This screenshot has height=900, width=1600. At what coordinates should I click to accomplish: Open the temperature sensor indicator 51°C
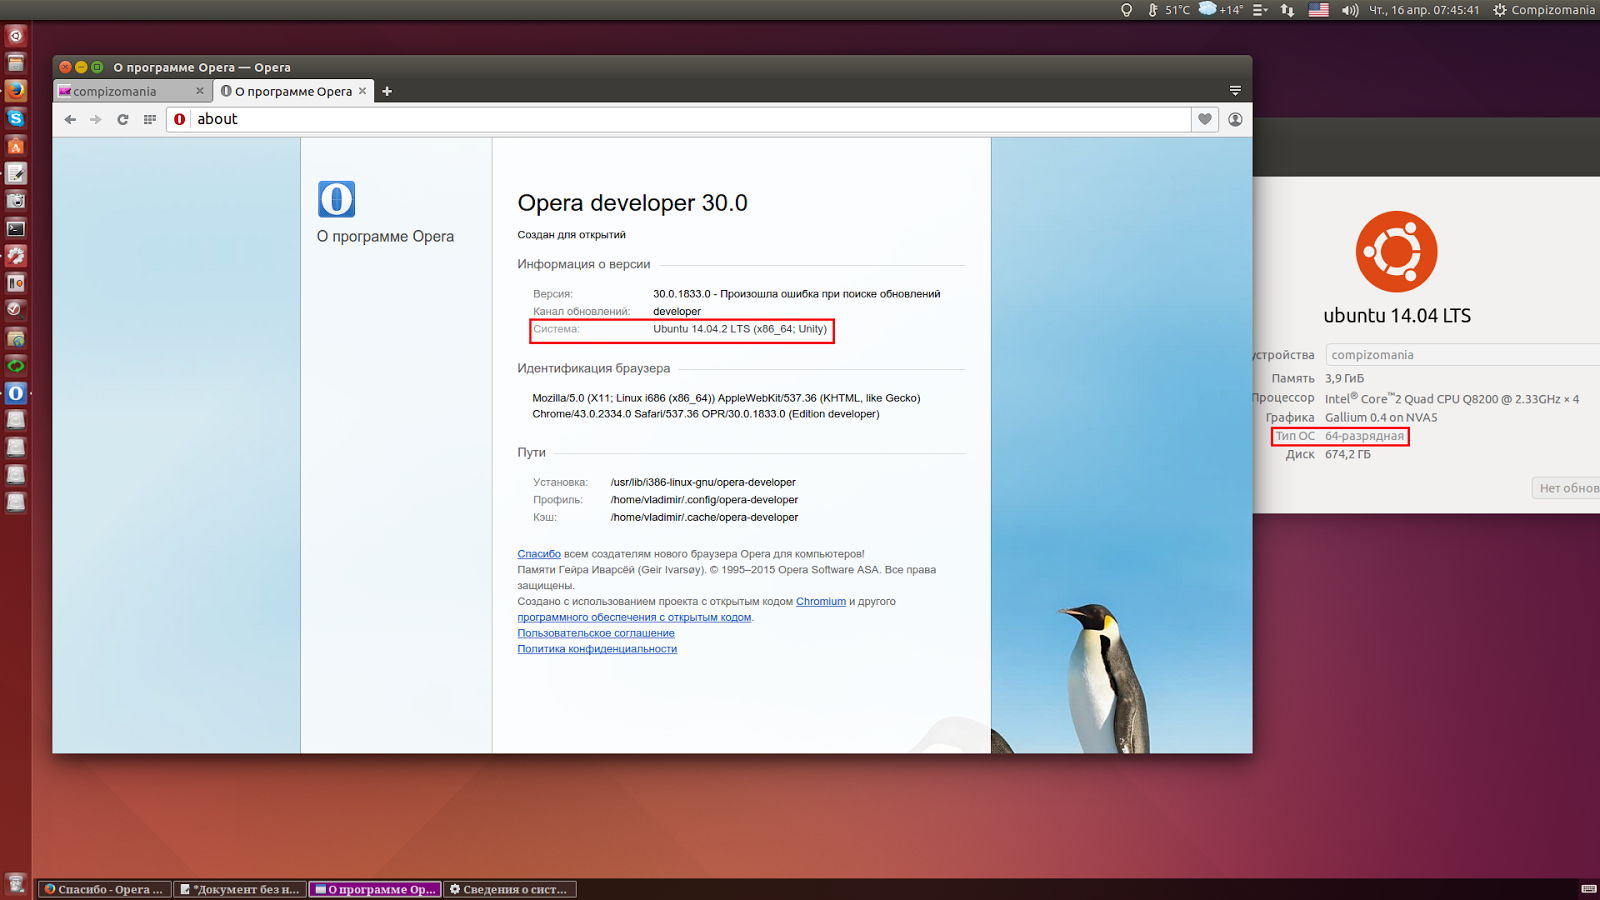coord(1168,10)
